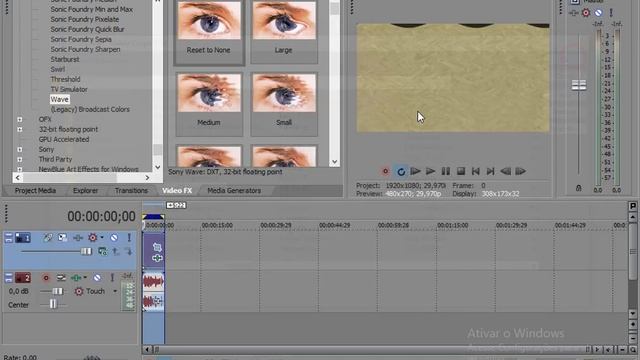The width and height of the screenshot is (640, 360).
Task: Open audio track 2 Track FX dropdown arrow
Action: 85,278
